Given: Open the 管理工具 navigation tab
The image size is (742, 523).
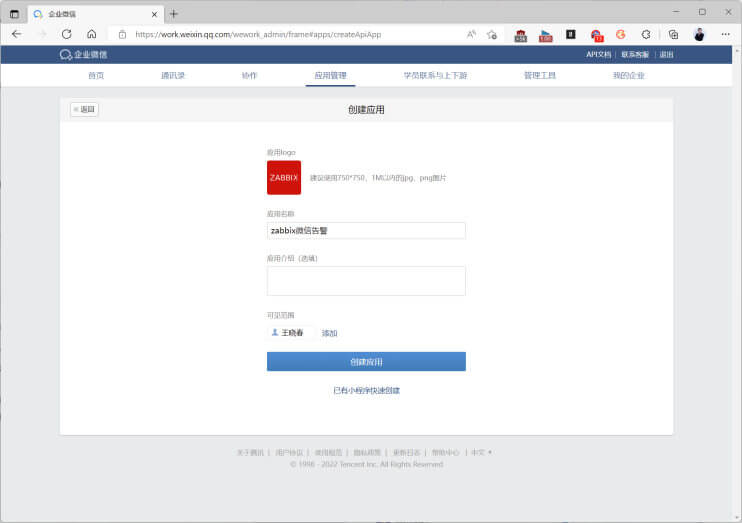Looking at the screenshot, I should point(539,75).
